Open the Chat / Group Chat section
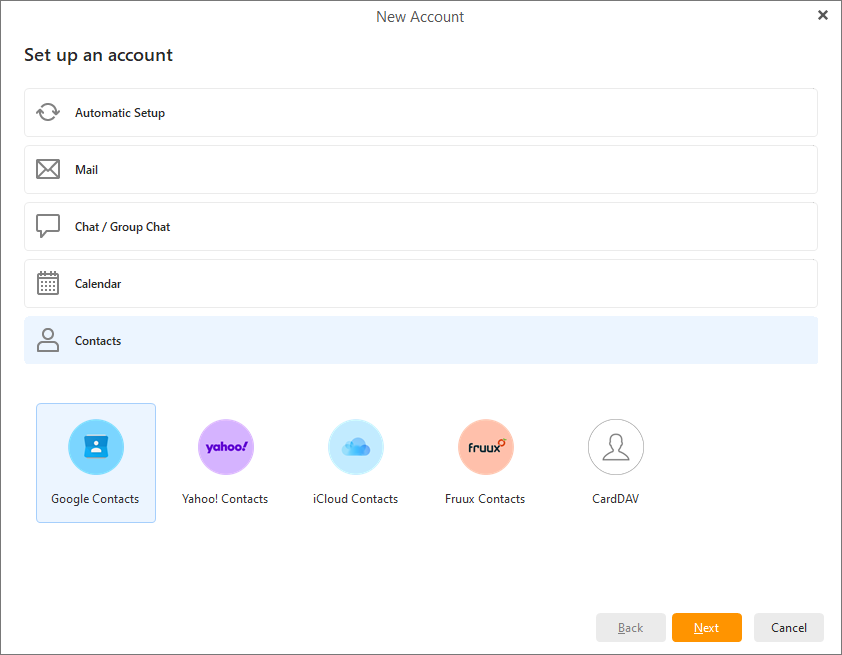842x655 pixels. coord(420,227)
